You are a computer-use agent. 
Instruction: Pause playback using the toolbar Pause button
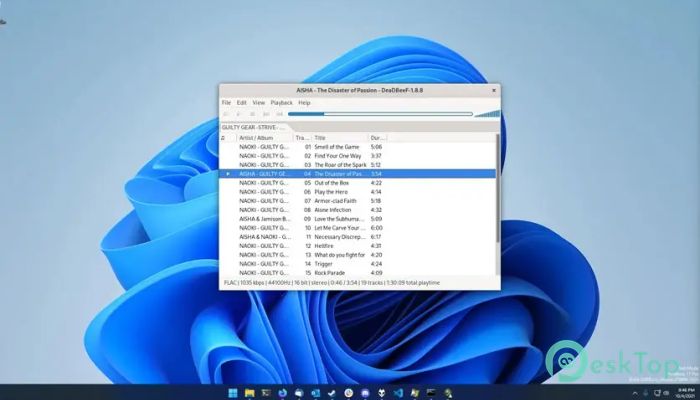(252, 114)
